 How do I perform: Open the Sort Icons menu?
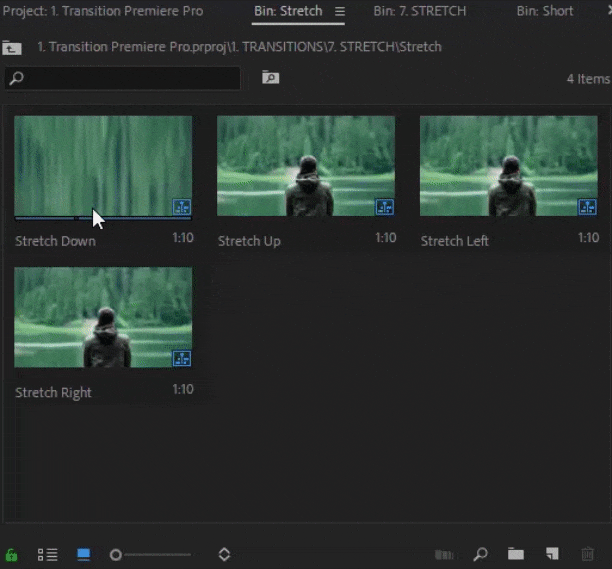point(224,554)
